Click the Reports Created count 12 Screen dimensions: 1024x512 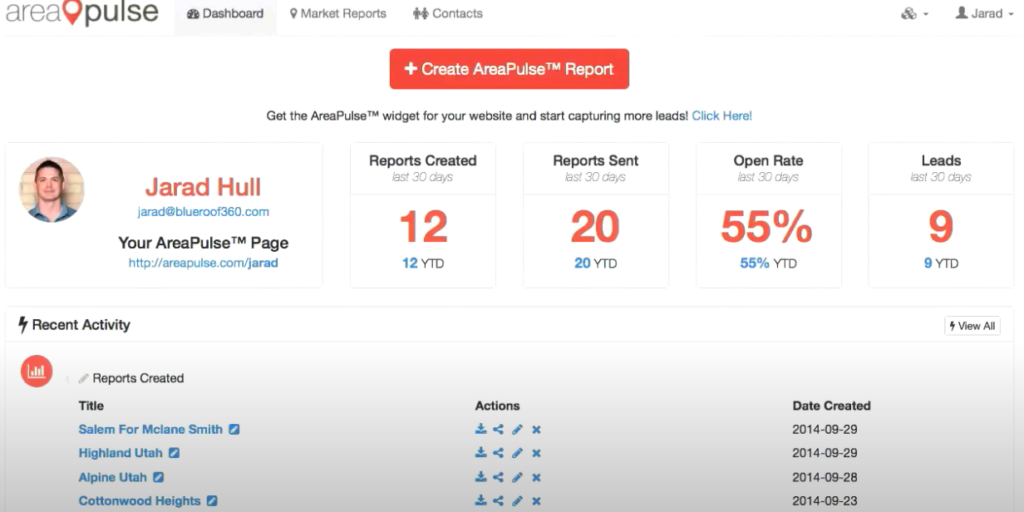[x=423, y=227]
